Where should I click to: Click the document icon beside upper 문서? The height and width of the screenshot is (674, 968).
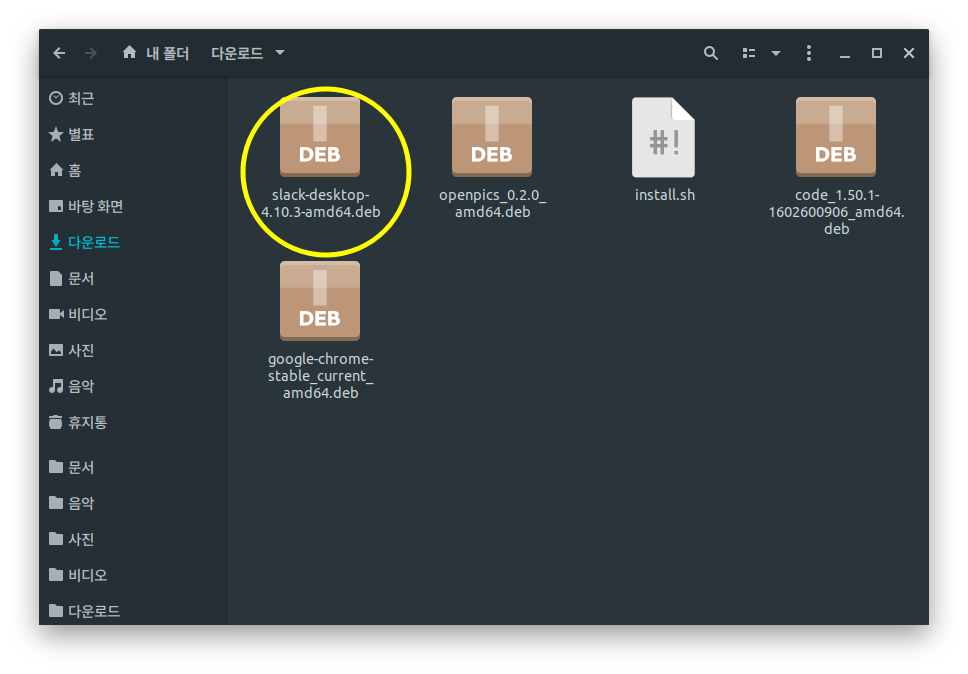56,278
